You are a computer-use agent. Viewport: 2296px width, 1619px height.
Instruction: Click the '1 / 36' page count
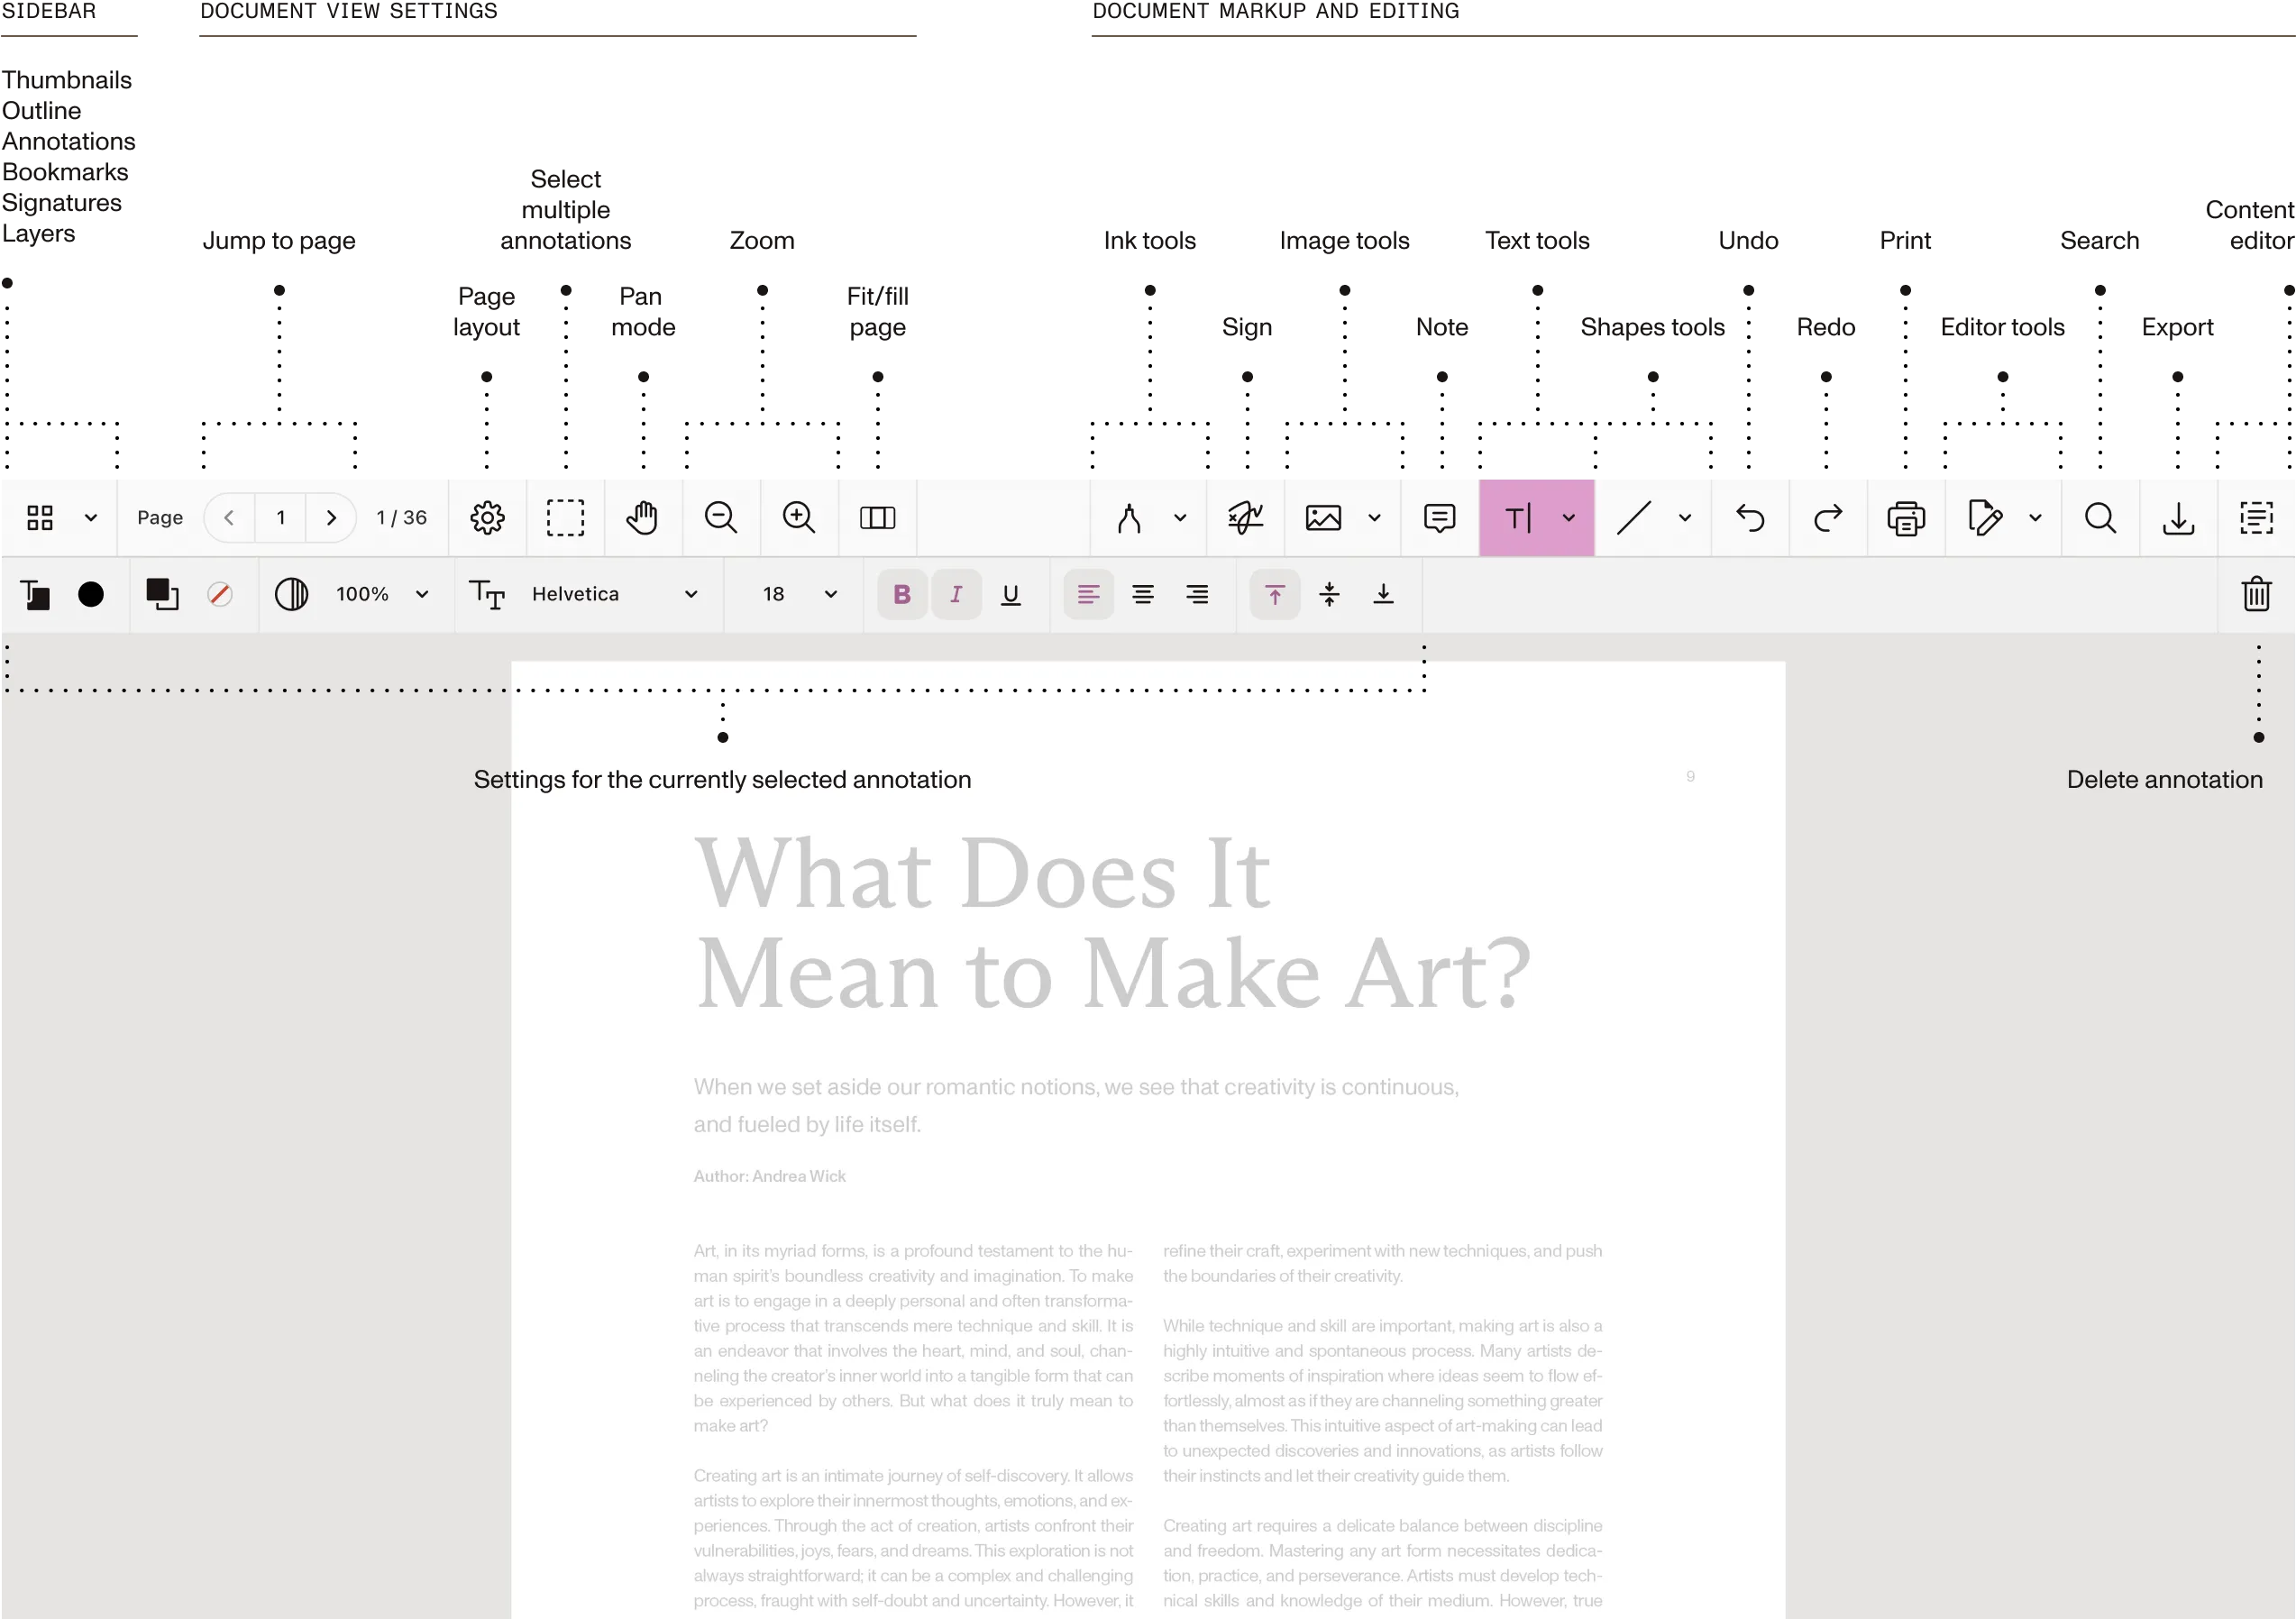click(x=401, y=517)
